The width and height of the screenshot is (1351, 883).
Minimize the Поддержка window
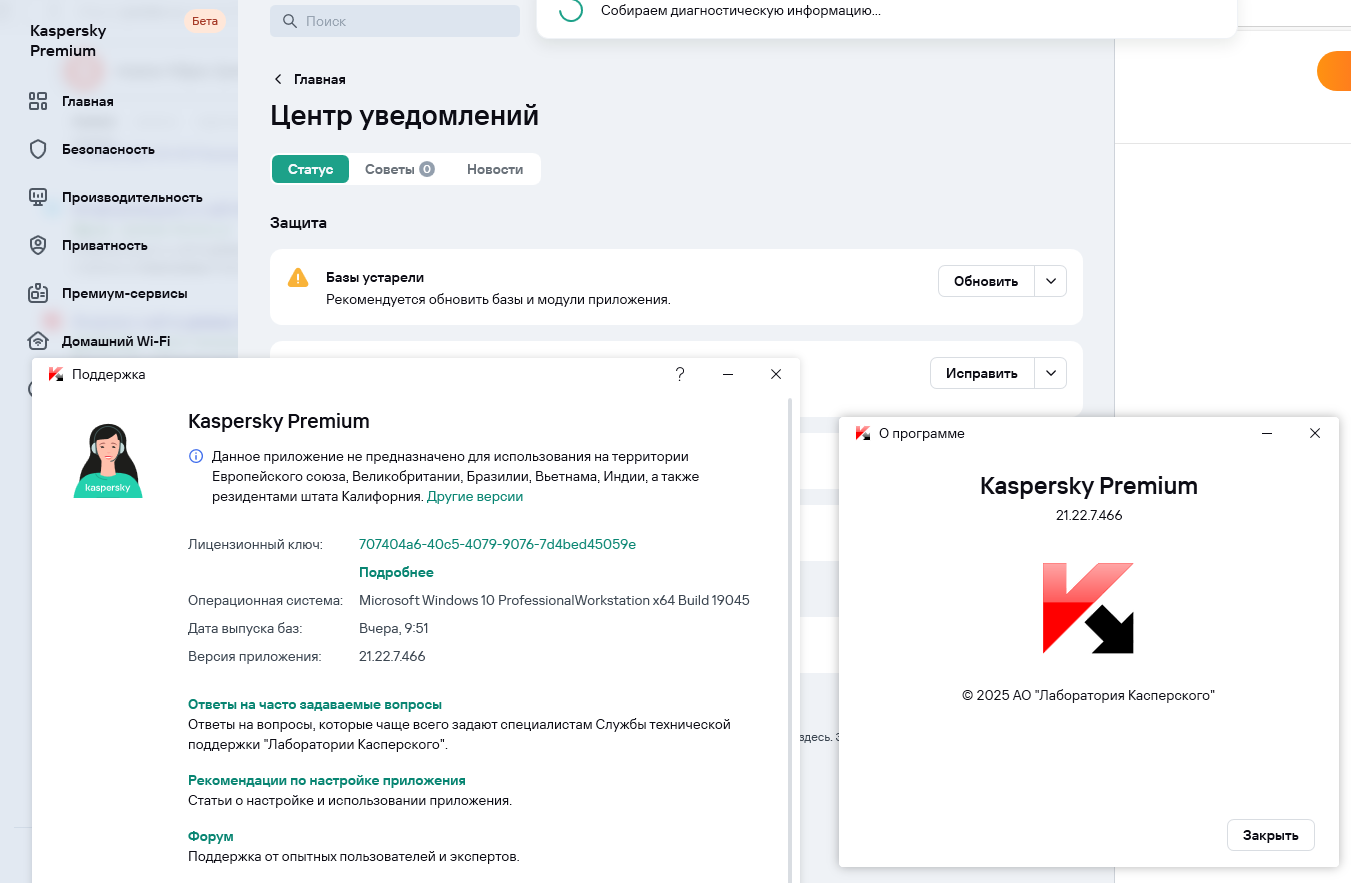point(728,374)
